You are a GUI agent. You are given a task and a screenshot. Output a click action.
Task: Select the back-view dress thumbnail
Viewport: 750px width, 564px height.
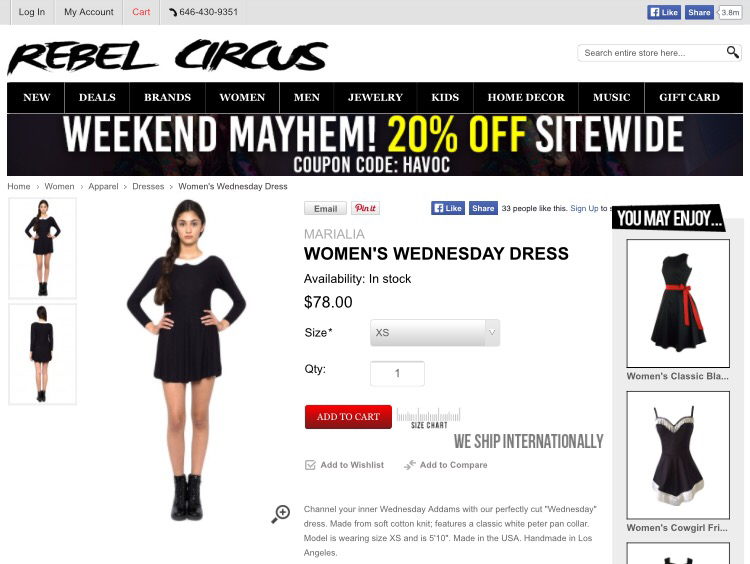pyautogui.click(x=43, y=354)
